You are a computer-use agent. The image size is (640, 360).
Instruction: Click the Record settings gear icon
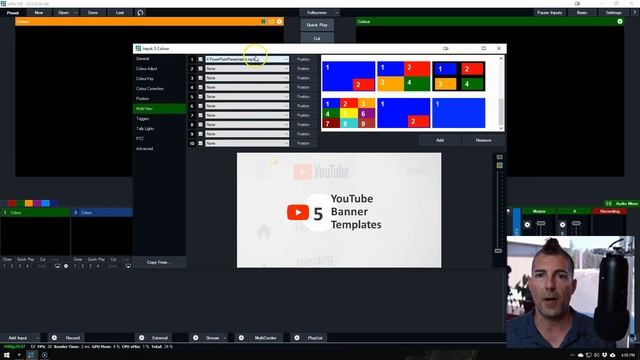[x=54, y=338]
